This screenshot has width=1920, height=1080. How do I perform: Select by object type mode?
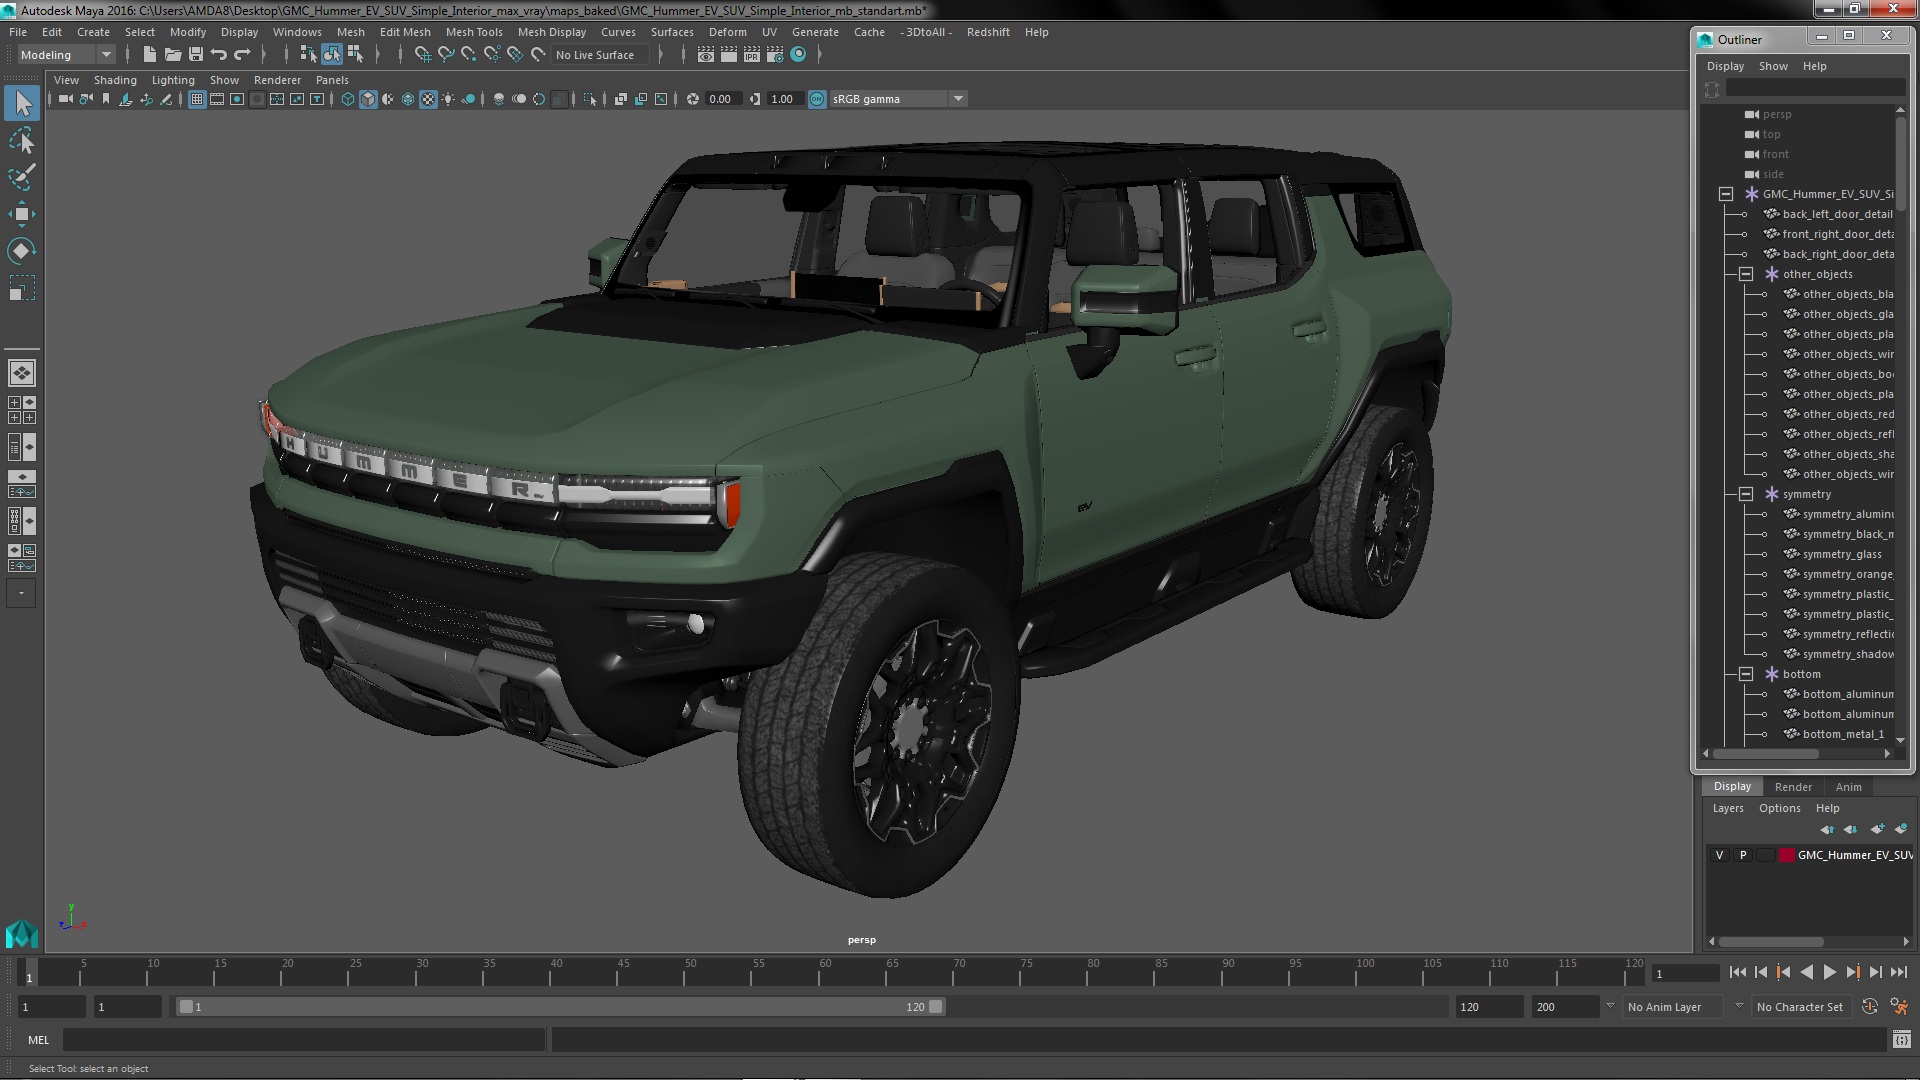click(332, 55)
